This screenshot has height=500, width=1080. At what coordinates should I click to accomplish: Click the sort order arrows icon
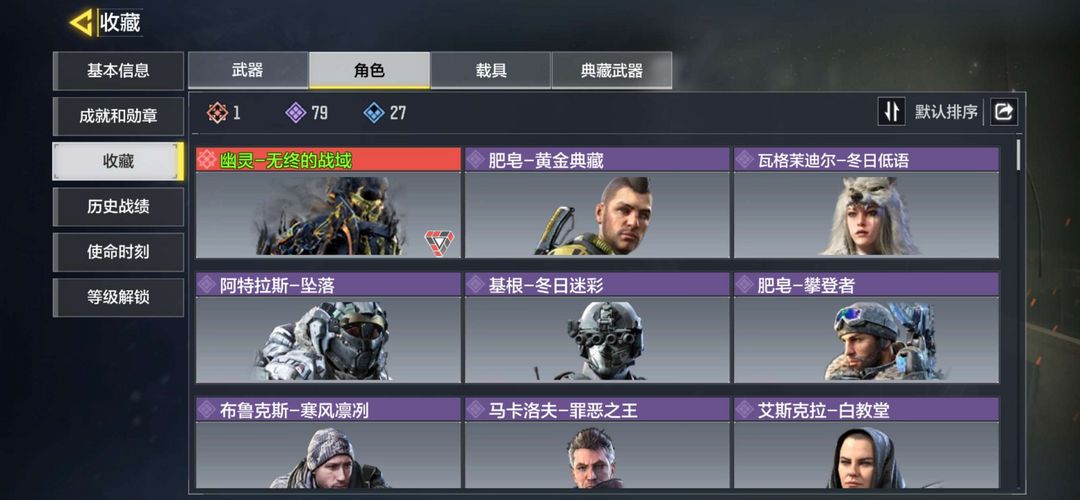[891, 112]
